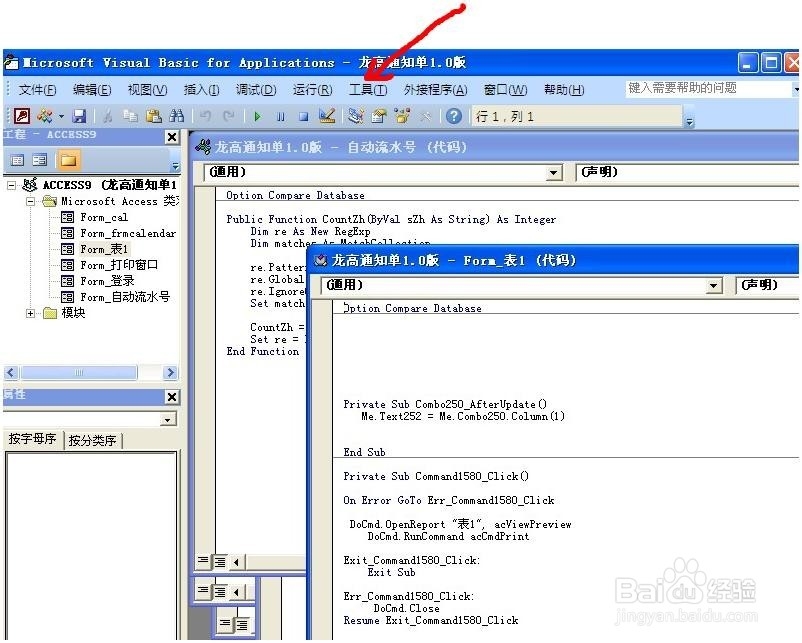Viewport: 802px width, 643px height.
Task: Open the 工具(T) menu
Action: (368, 90)
